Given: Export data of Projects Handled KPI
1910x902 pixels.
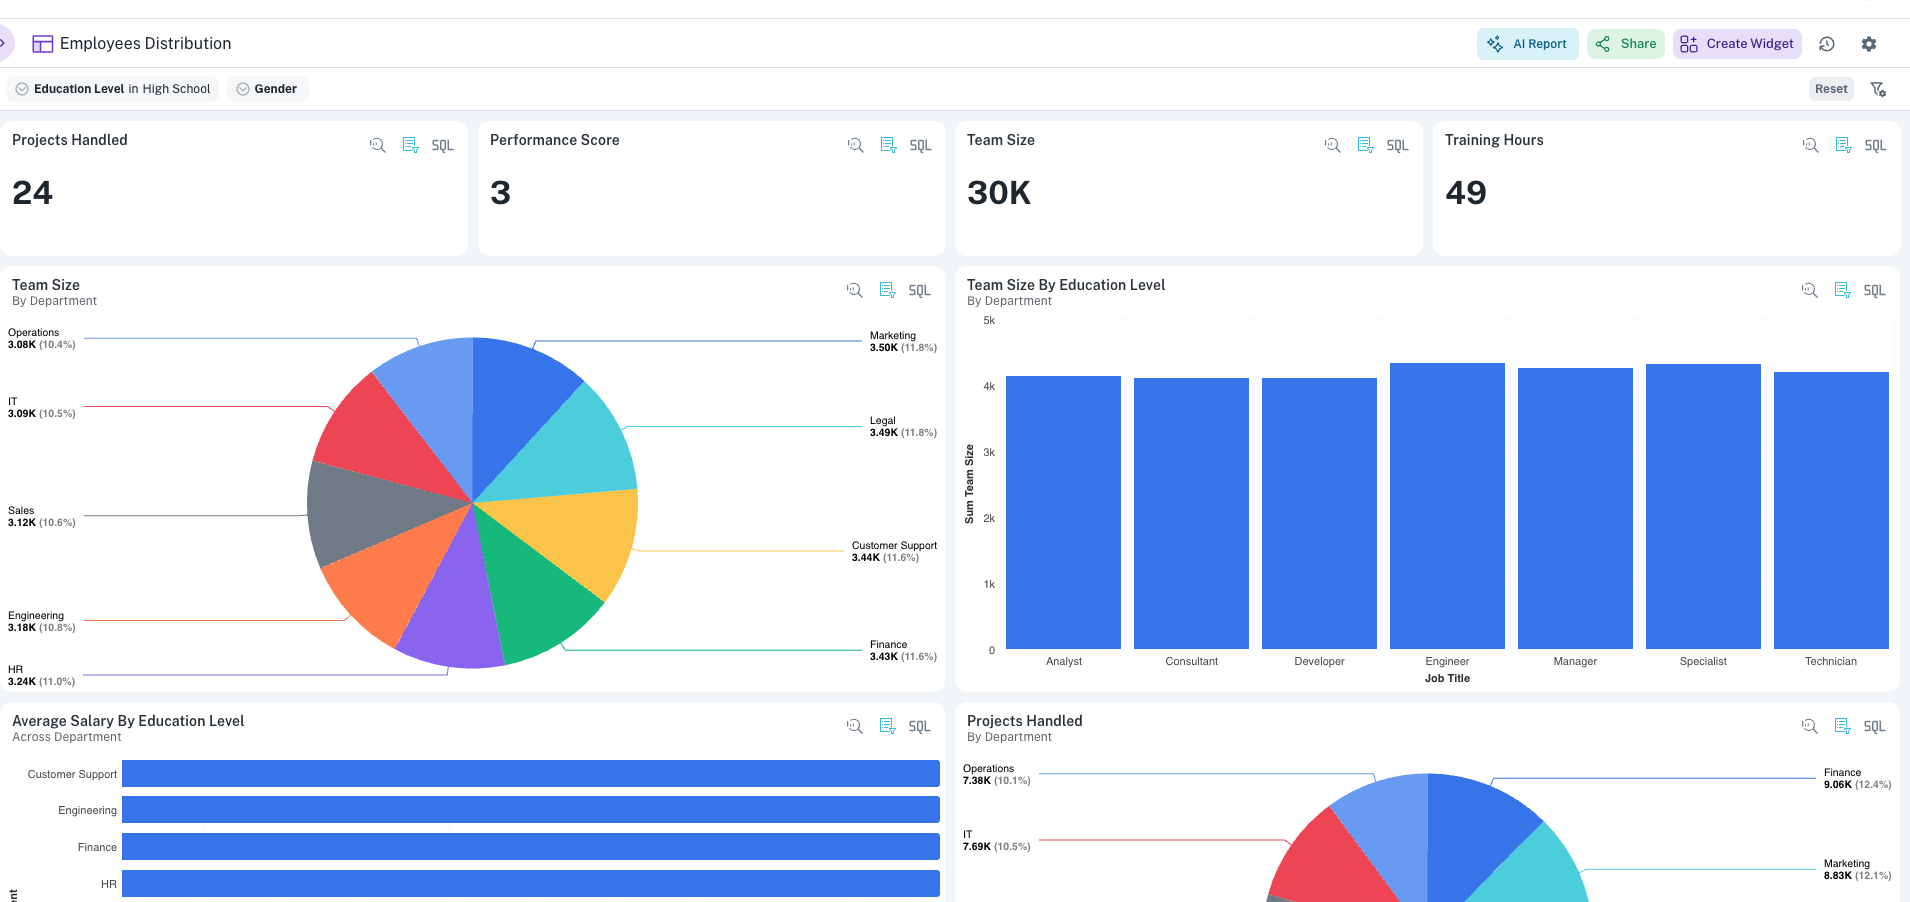Looking at the screenshot, I should (x=410, y=145).
